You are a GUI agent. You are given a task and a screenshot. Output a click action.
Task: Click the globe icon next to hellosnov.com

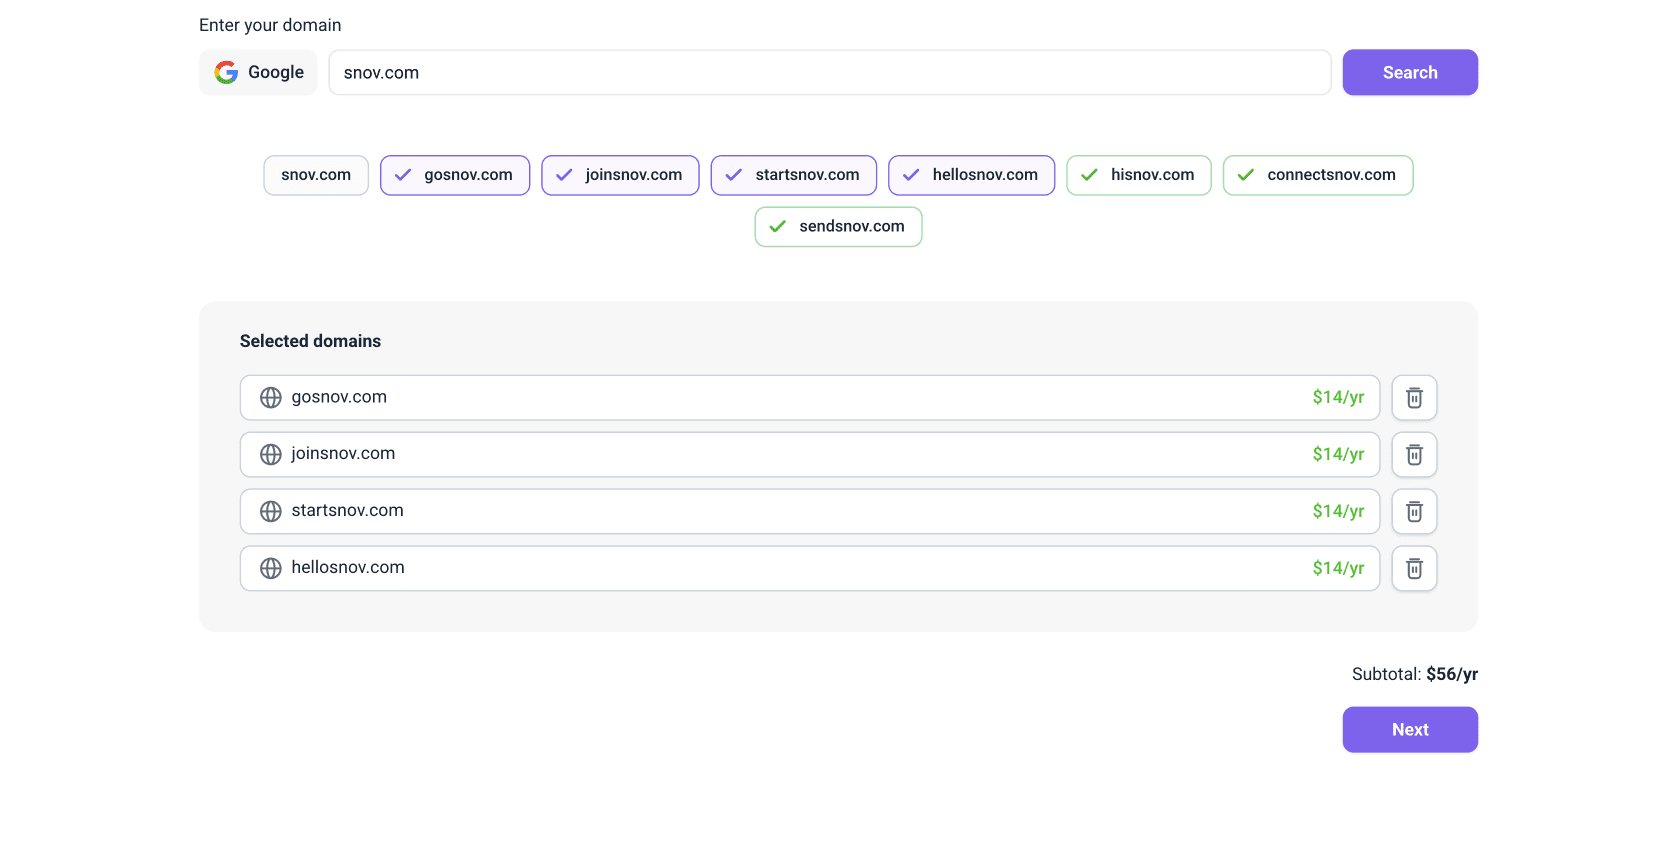click(271, 568)
